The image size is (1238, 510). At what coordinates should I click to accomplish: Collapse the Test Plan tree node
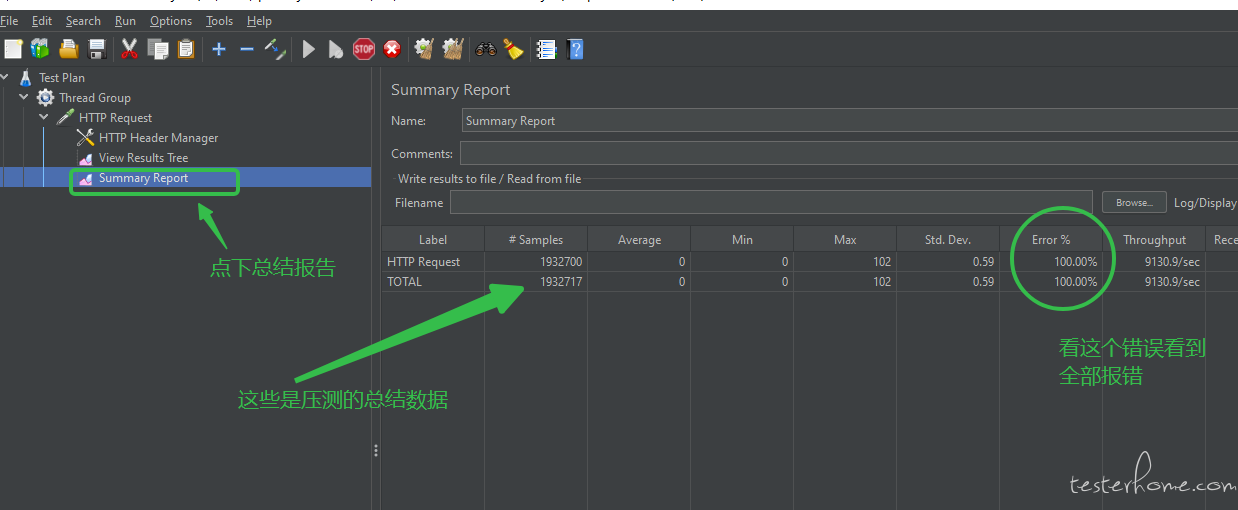pyautogui.click(x=5, y=77)
